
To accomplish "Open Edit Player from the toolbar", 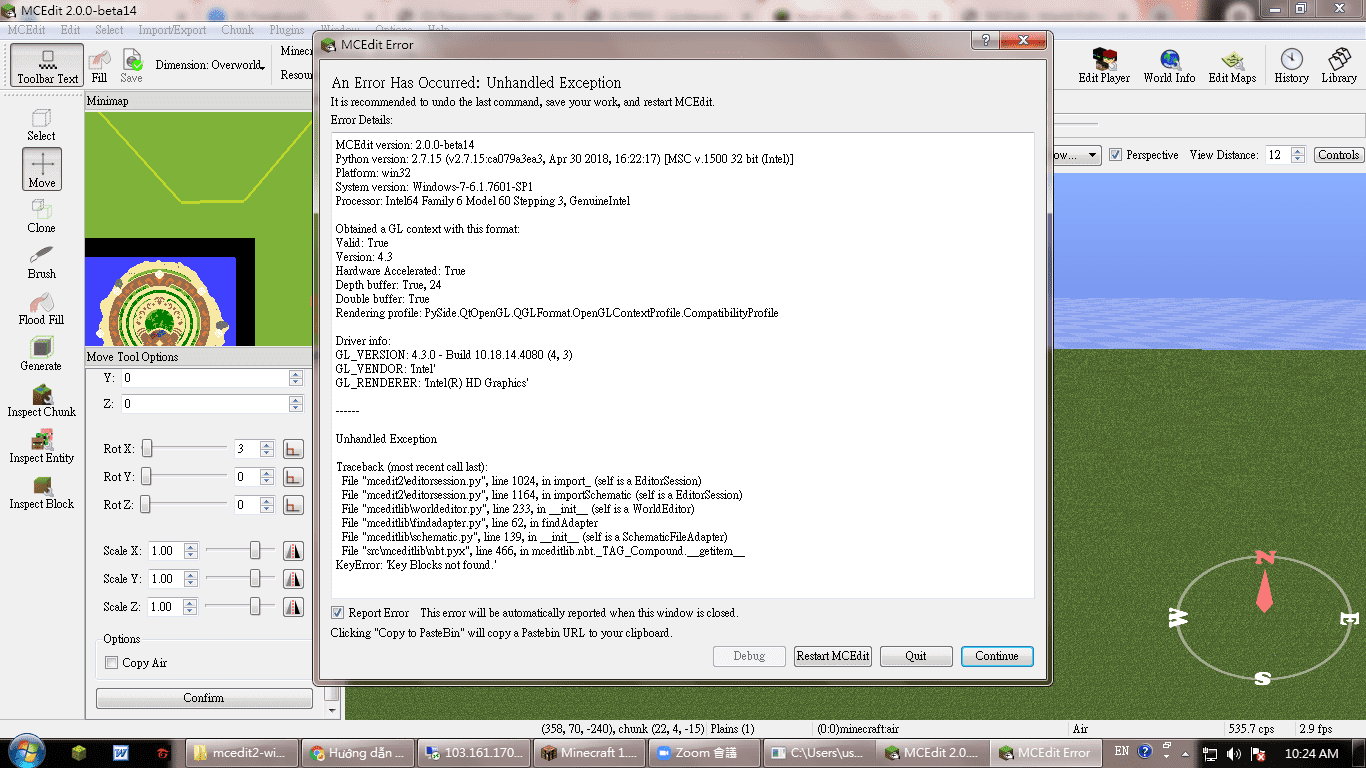I will click(x=1104, y=66).
